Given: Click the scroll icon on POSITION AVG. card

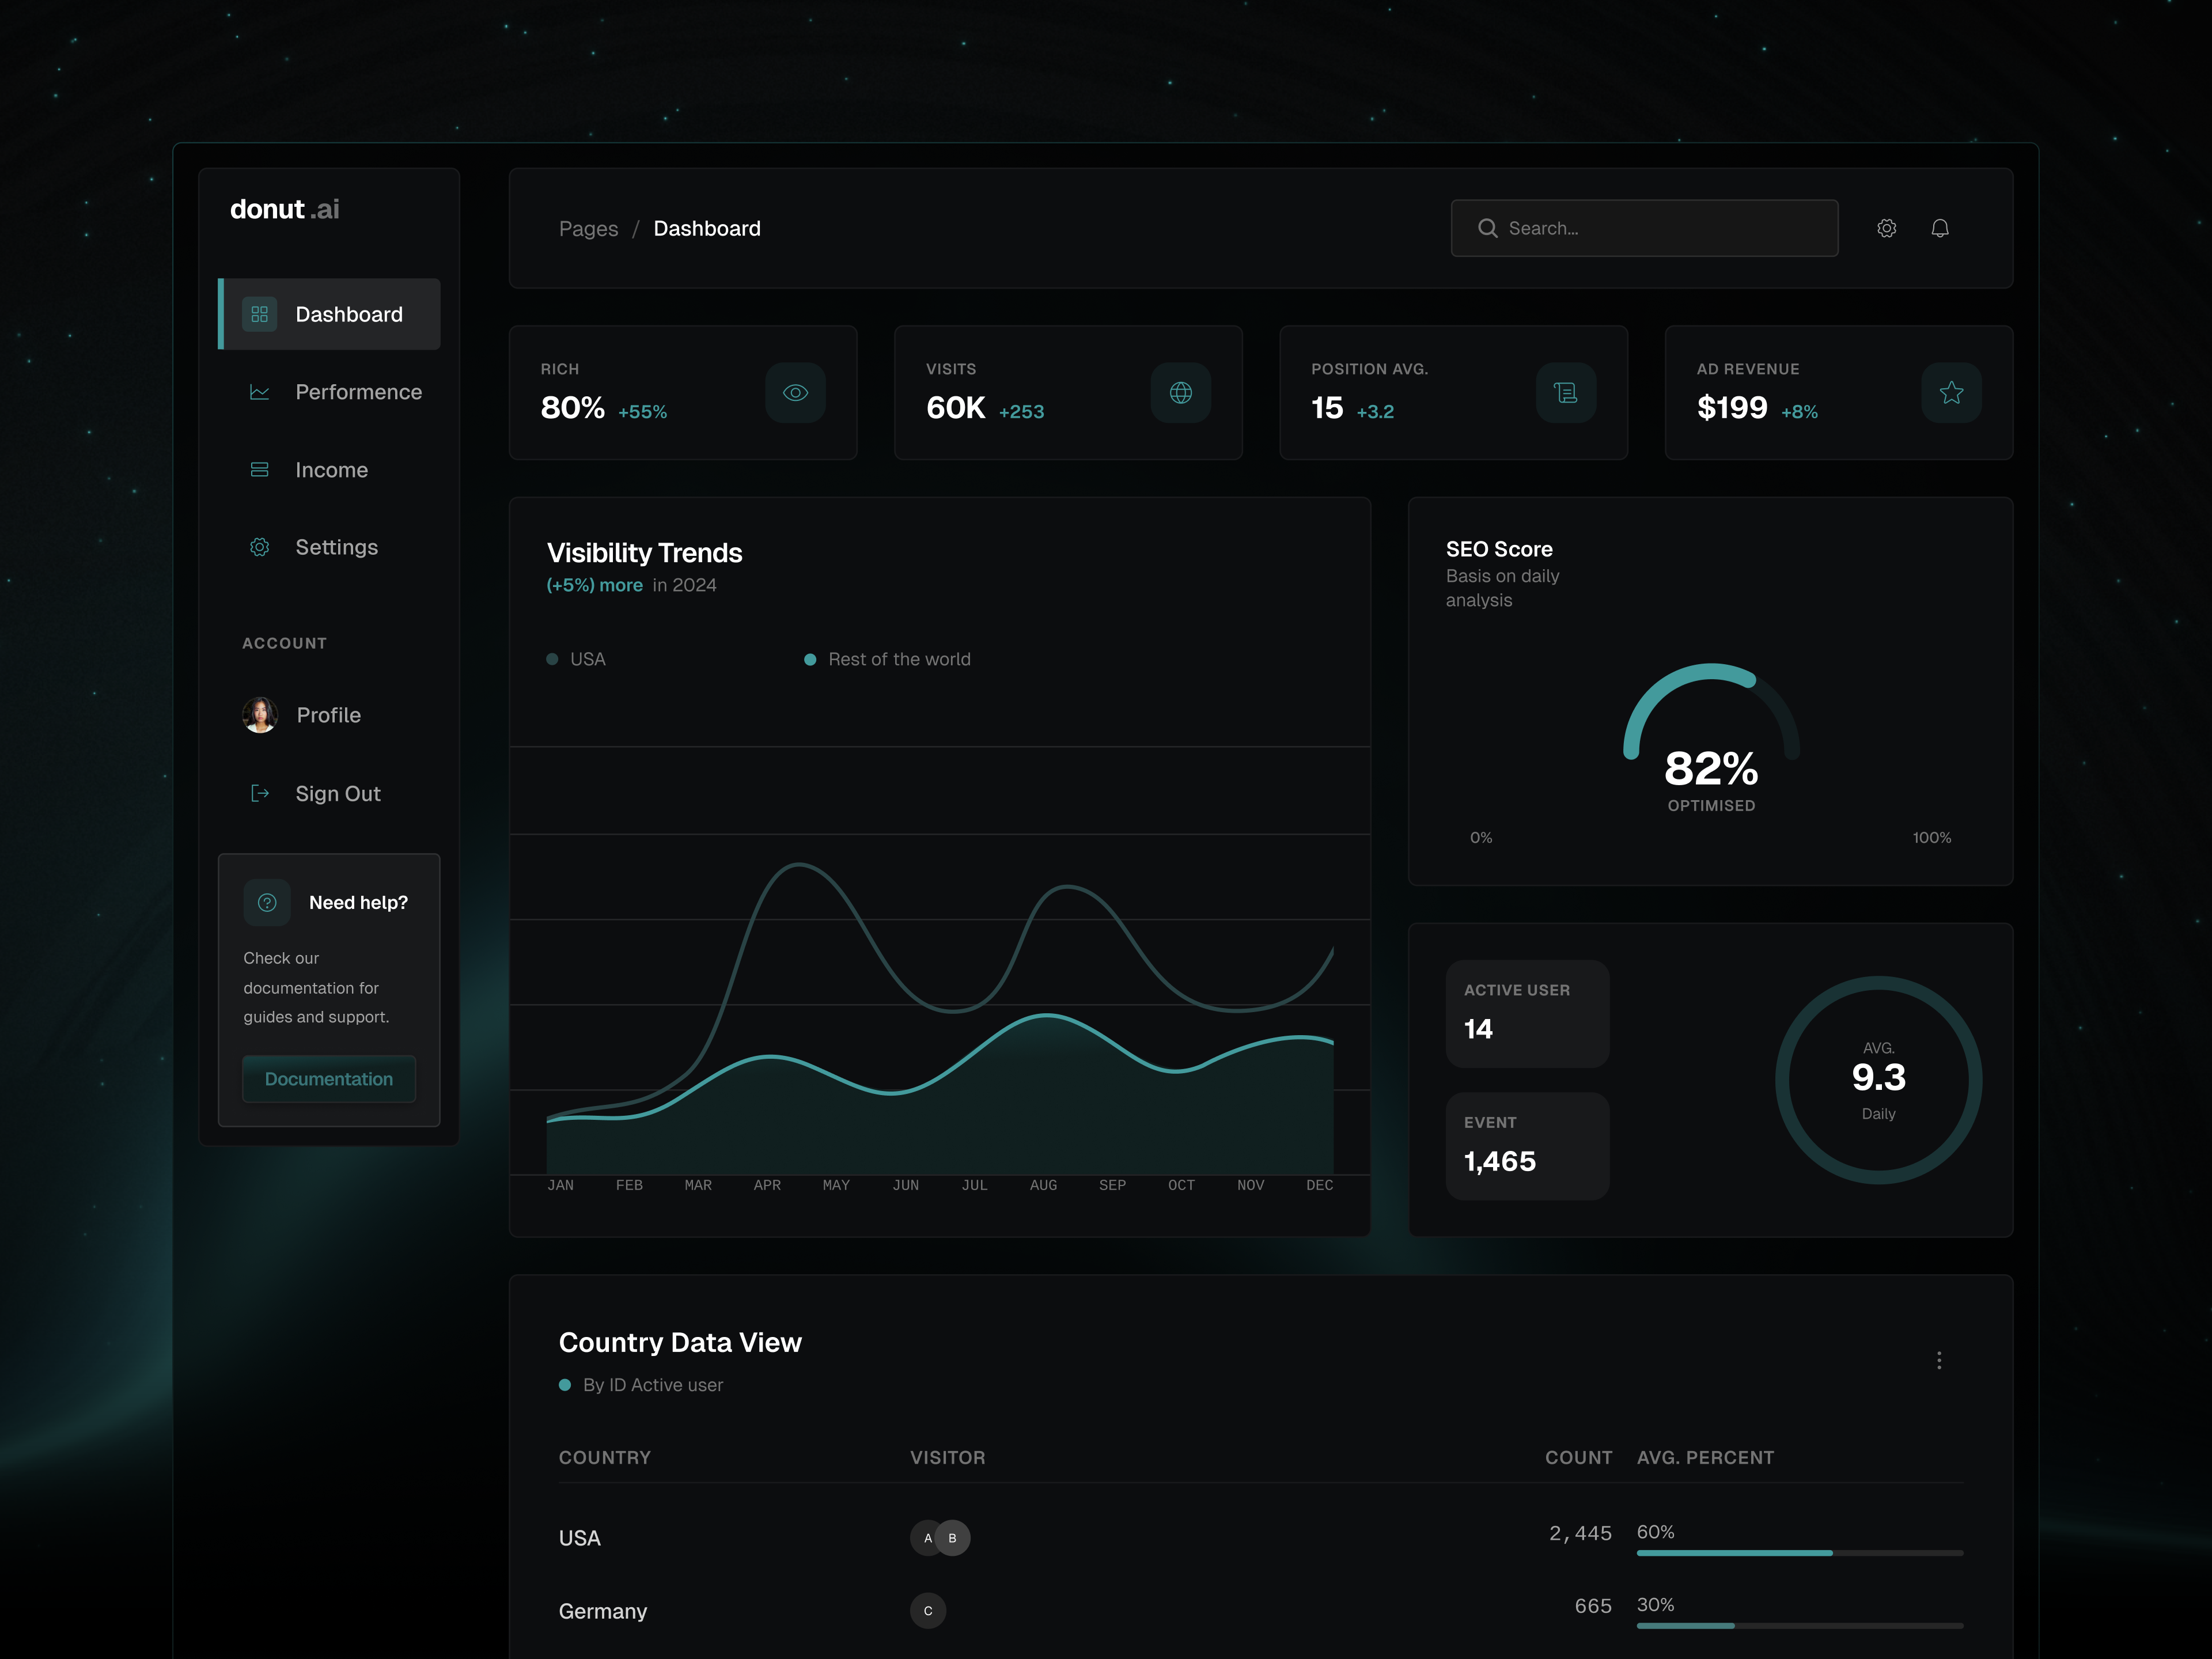Looking at the screenshot, I should click(1566, 393).
